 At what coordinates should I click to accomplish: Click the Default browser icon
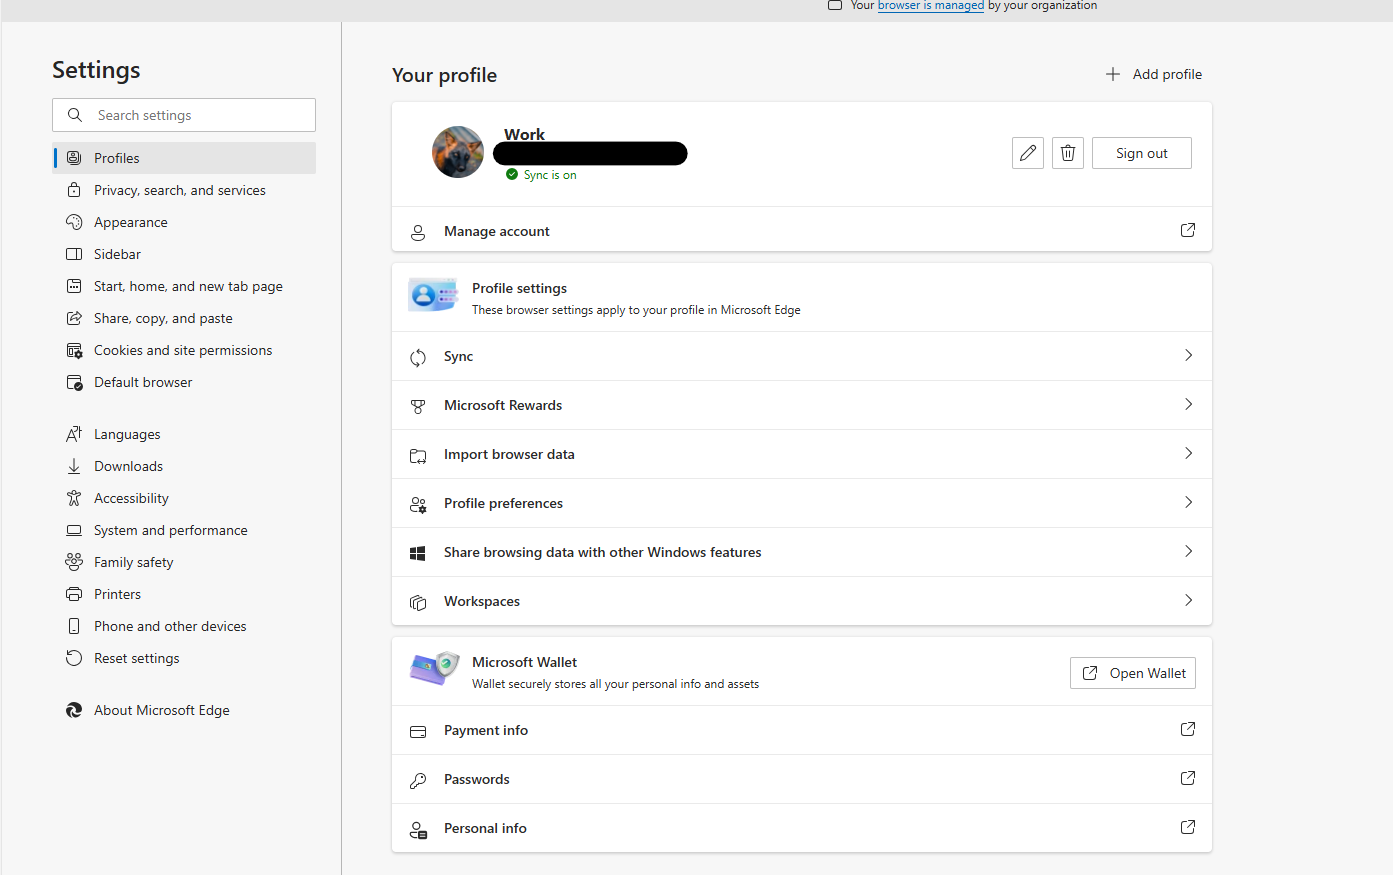tap(74, 382)
